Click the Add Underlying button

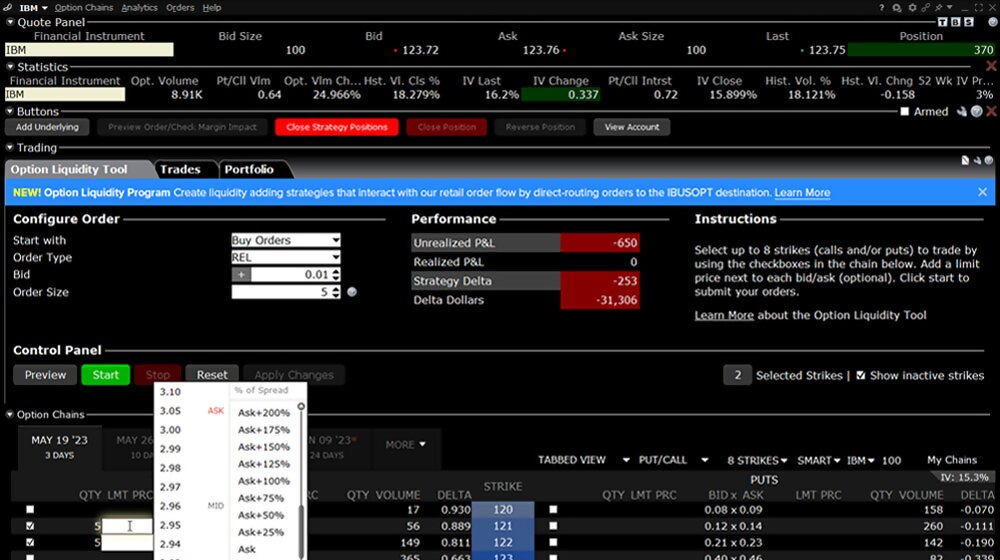(47, 127)
